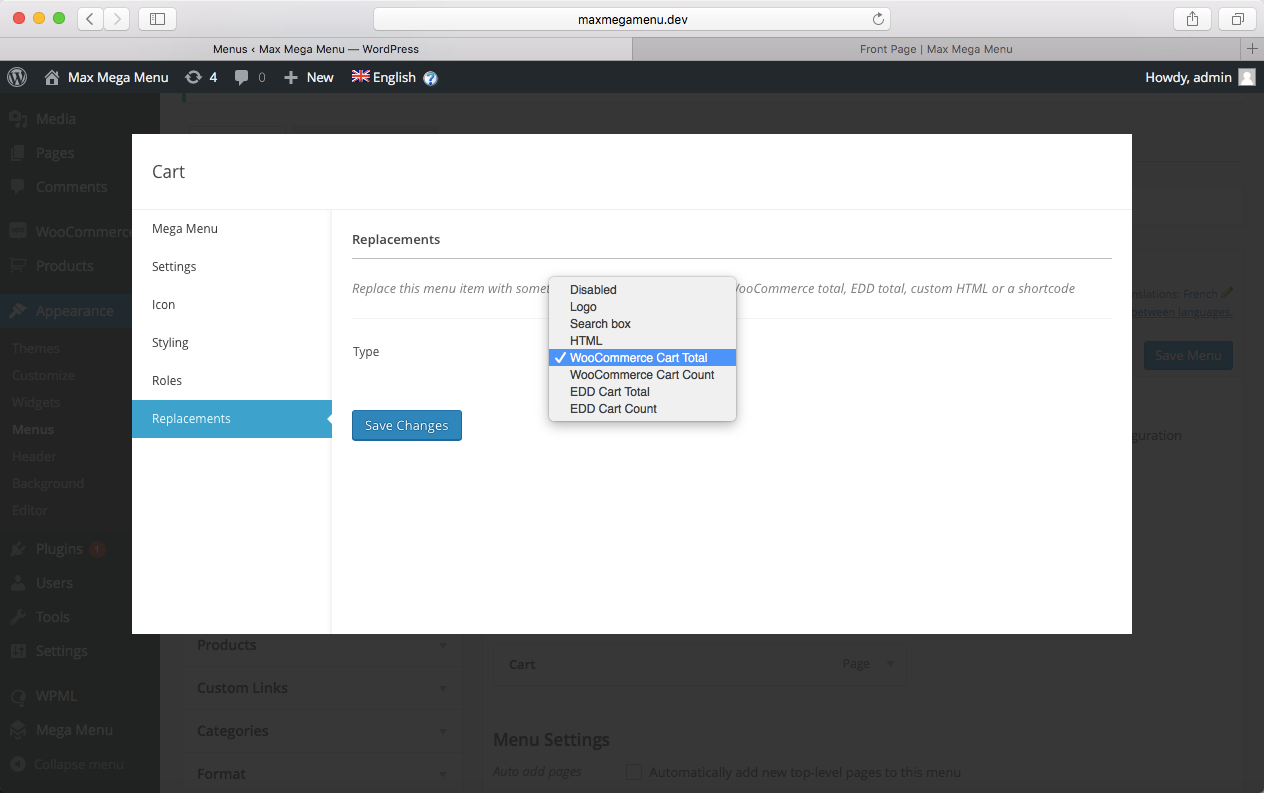Select EDD Cart Count option
Image resolution: width=1264 pixels, height=793 pixels.
click(x=642, y=409)
